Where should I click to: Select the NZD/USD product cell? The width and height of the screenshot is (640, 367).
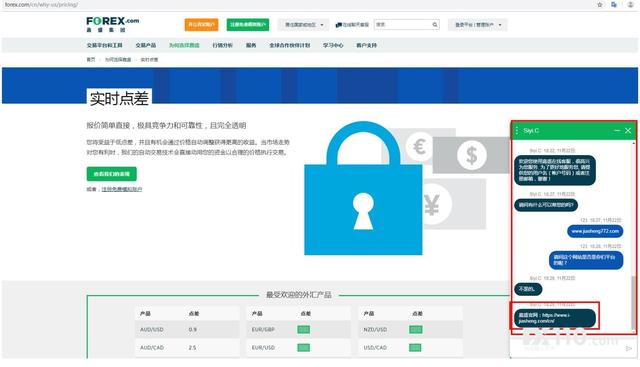375,329
